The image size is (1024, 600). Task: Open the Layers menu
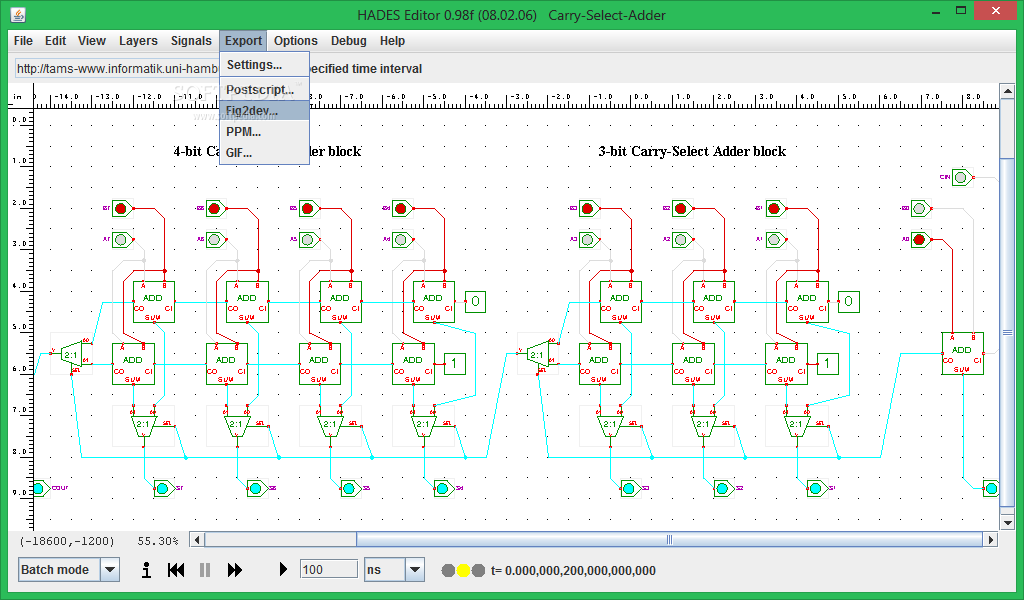138,40
